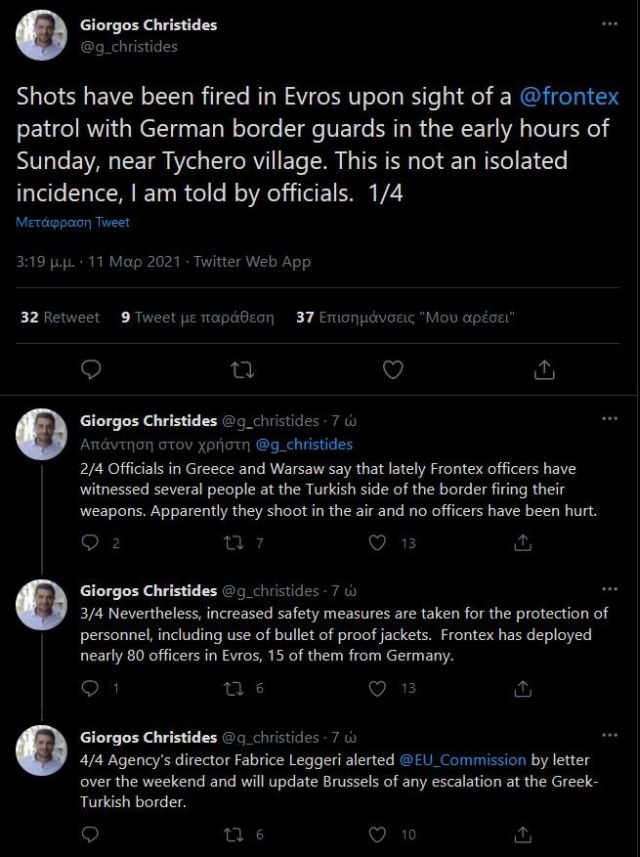The height and width of the screenshot is (857, 640).
Task: Like the 3/4 tweet about safety measures
Action: [x=378, y=688]
